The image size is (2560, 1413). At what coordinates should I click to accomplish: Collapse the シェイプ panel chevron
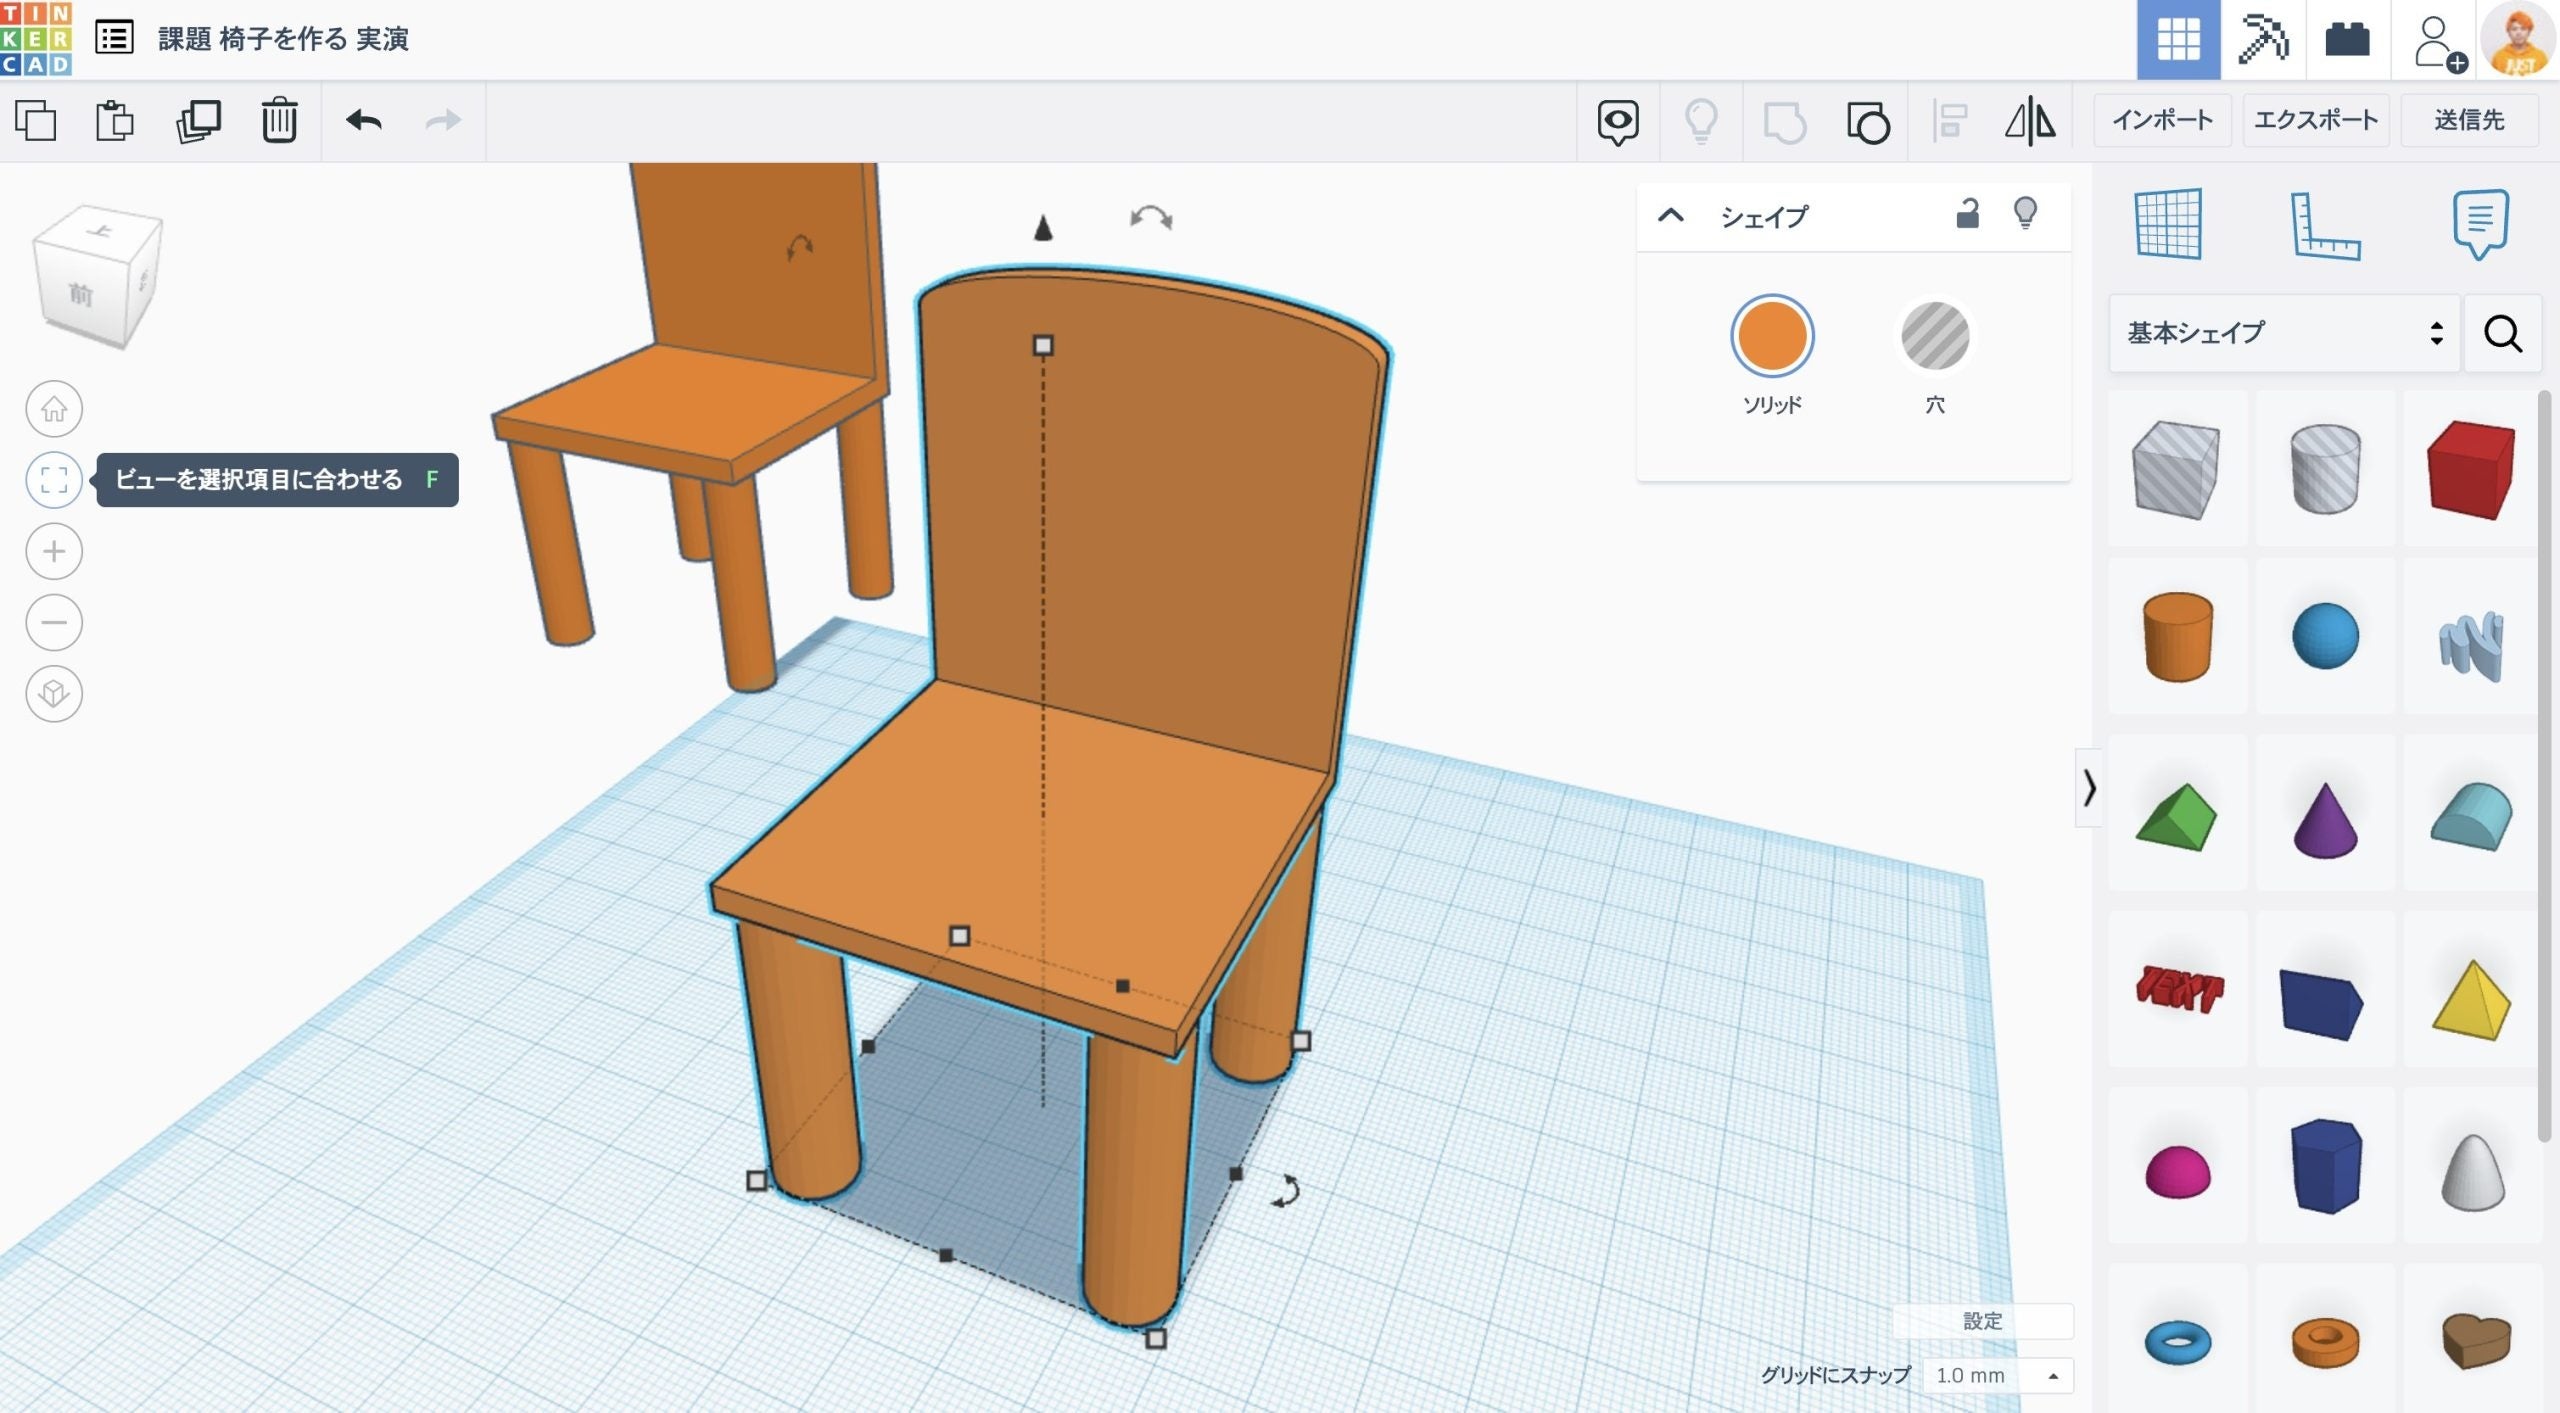(1671, 216)
